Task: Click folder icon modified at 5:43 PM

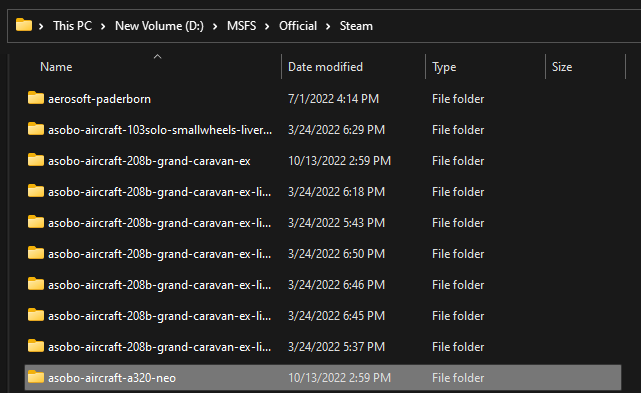Action: [x=36, y=222]
